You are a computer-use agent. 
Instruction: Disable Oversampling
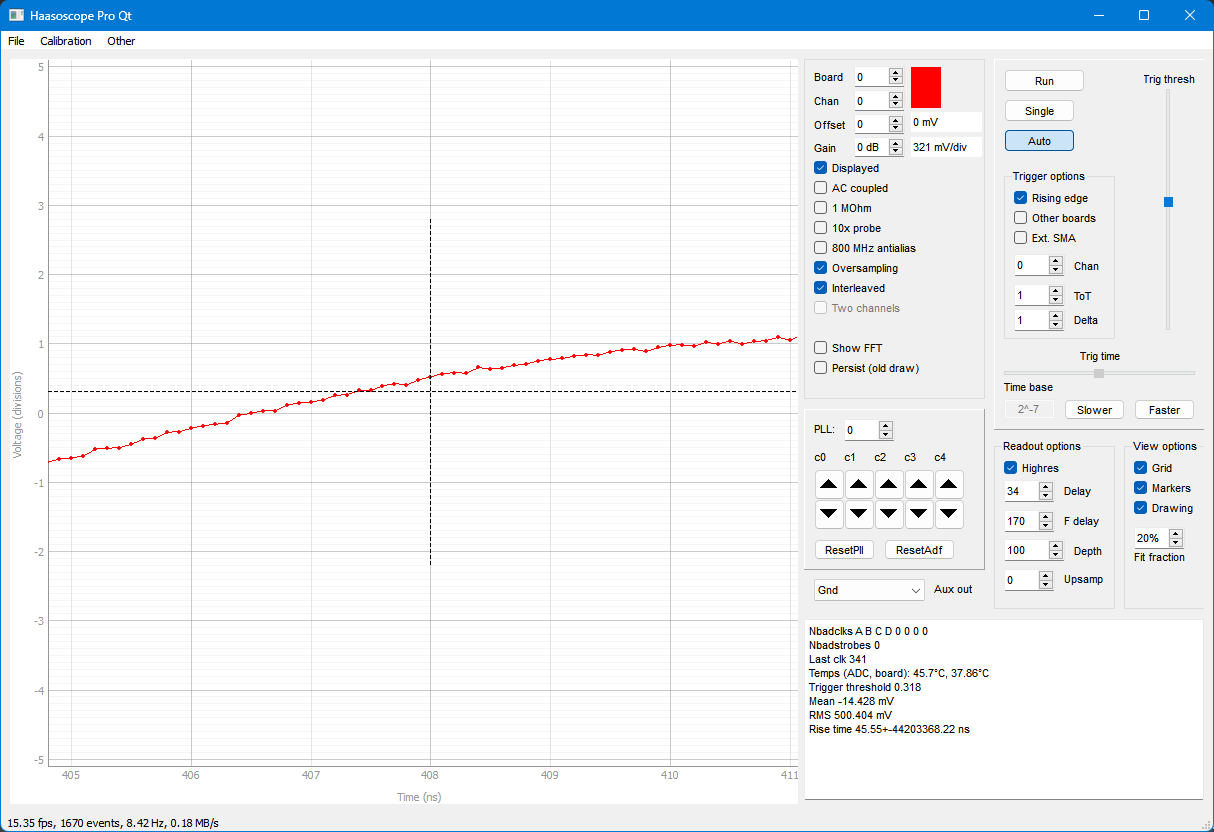820,268
